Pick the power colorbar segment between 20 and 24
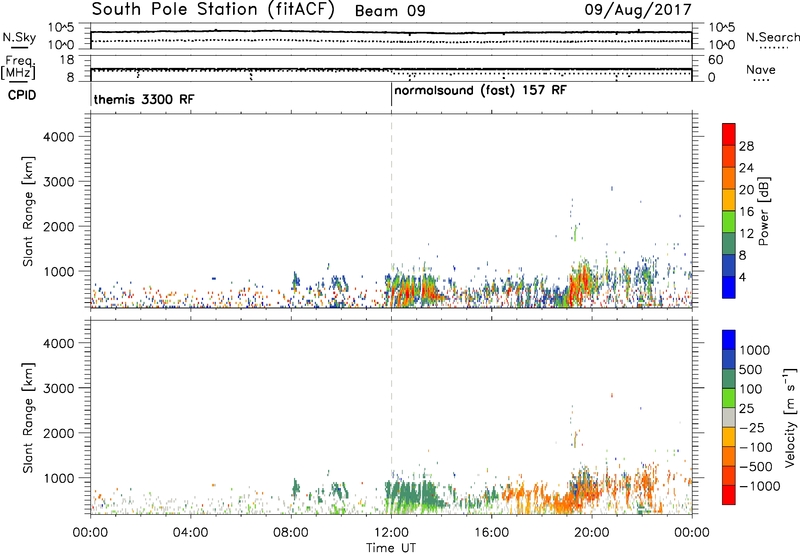 (729, 178)
